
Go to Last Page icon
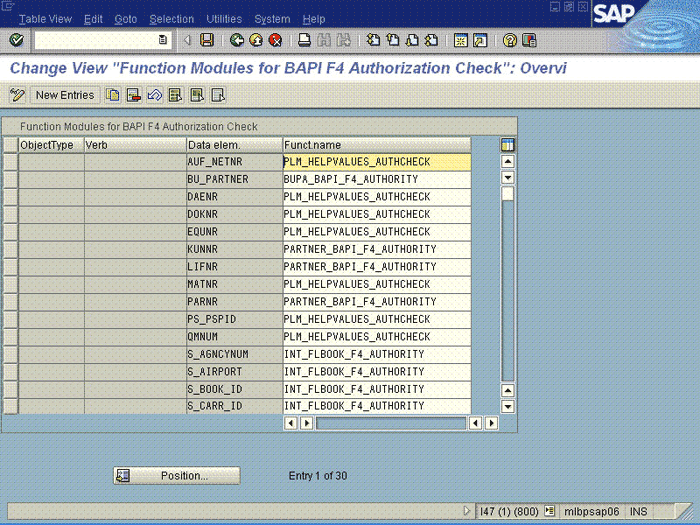431,40
